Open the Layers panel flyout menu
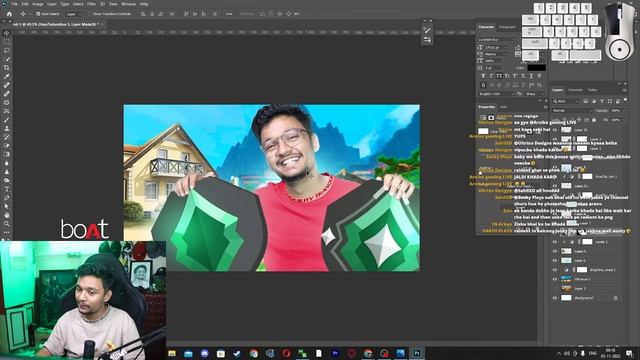This screenshot has height=360, width=640. pyautogui.click(x=624, y=90)
